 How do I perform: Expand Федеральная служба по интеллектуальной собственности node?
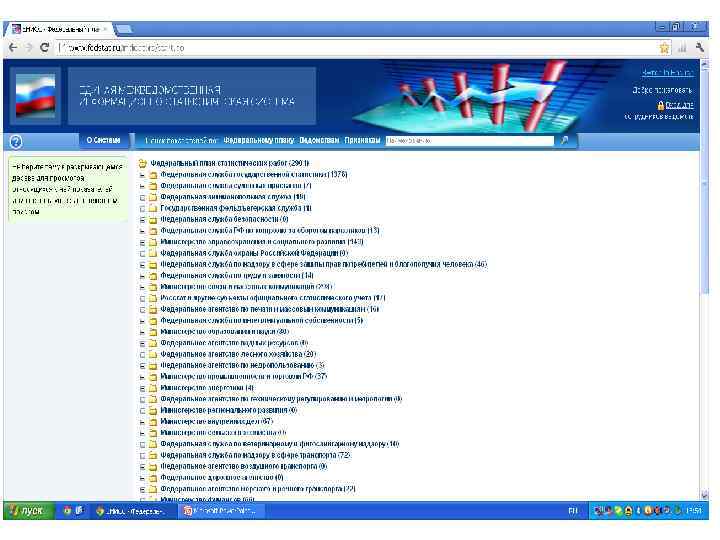pyautogui.click(x=142, y=321)
